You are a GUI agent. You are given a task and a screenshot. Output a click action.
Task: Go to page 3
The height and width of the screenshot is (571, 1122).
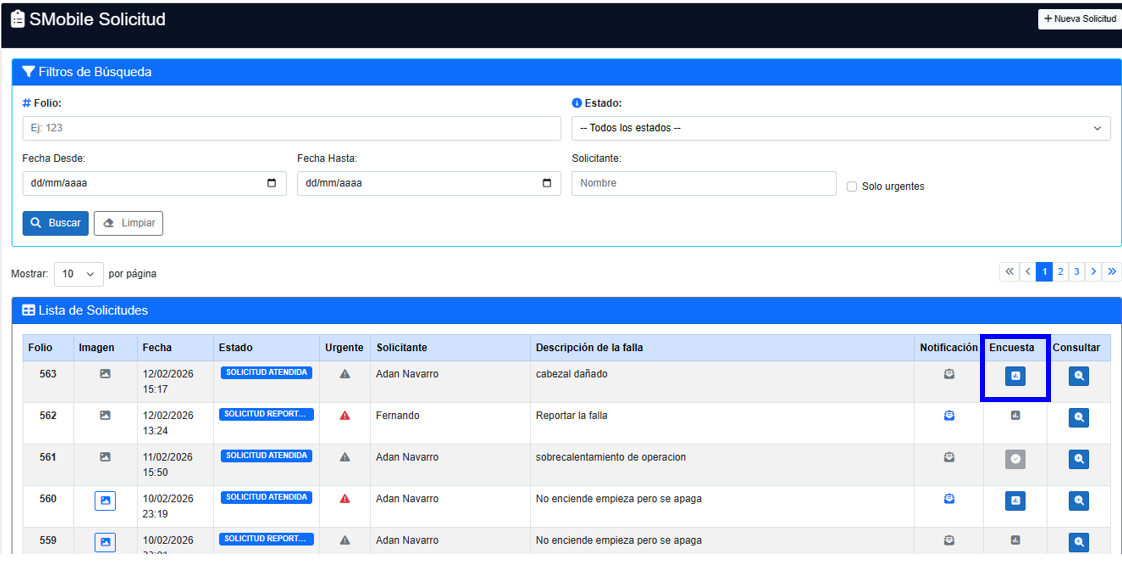point(1076,272)
